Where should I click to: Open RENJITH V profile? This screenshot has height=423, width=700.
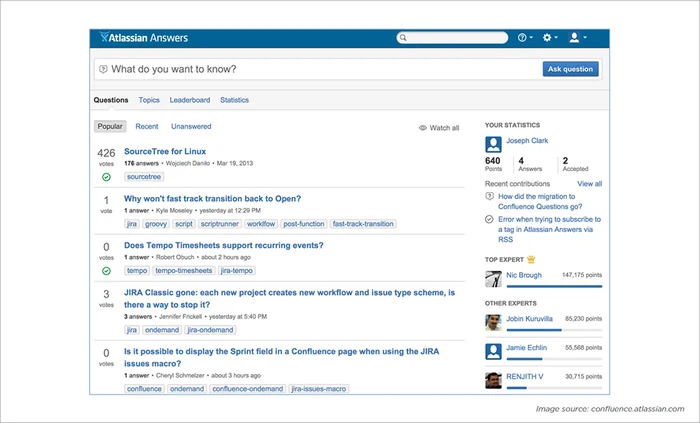(525, 377)
